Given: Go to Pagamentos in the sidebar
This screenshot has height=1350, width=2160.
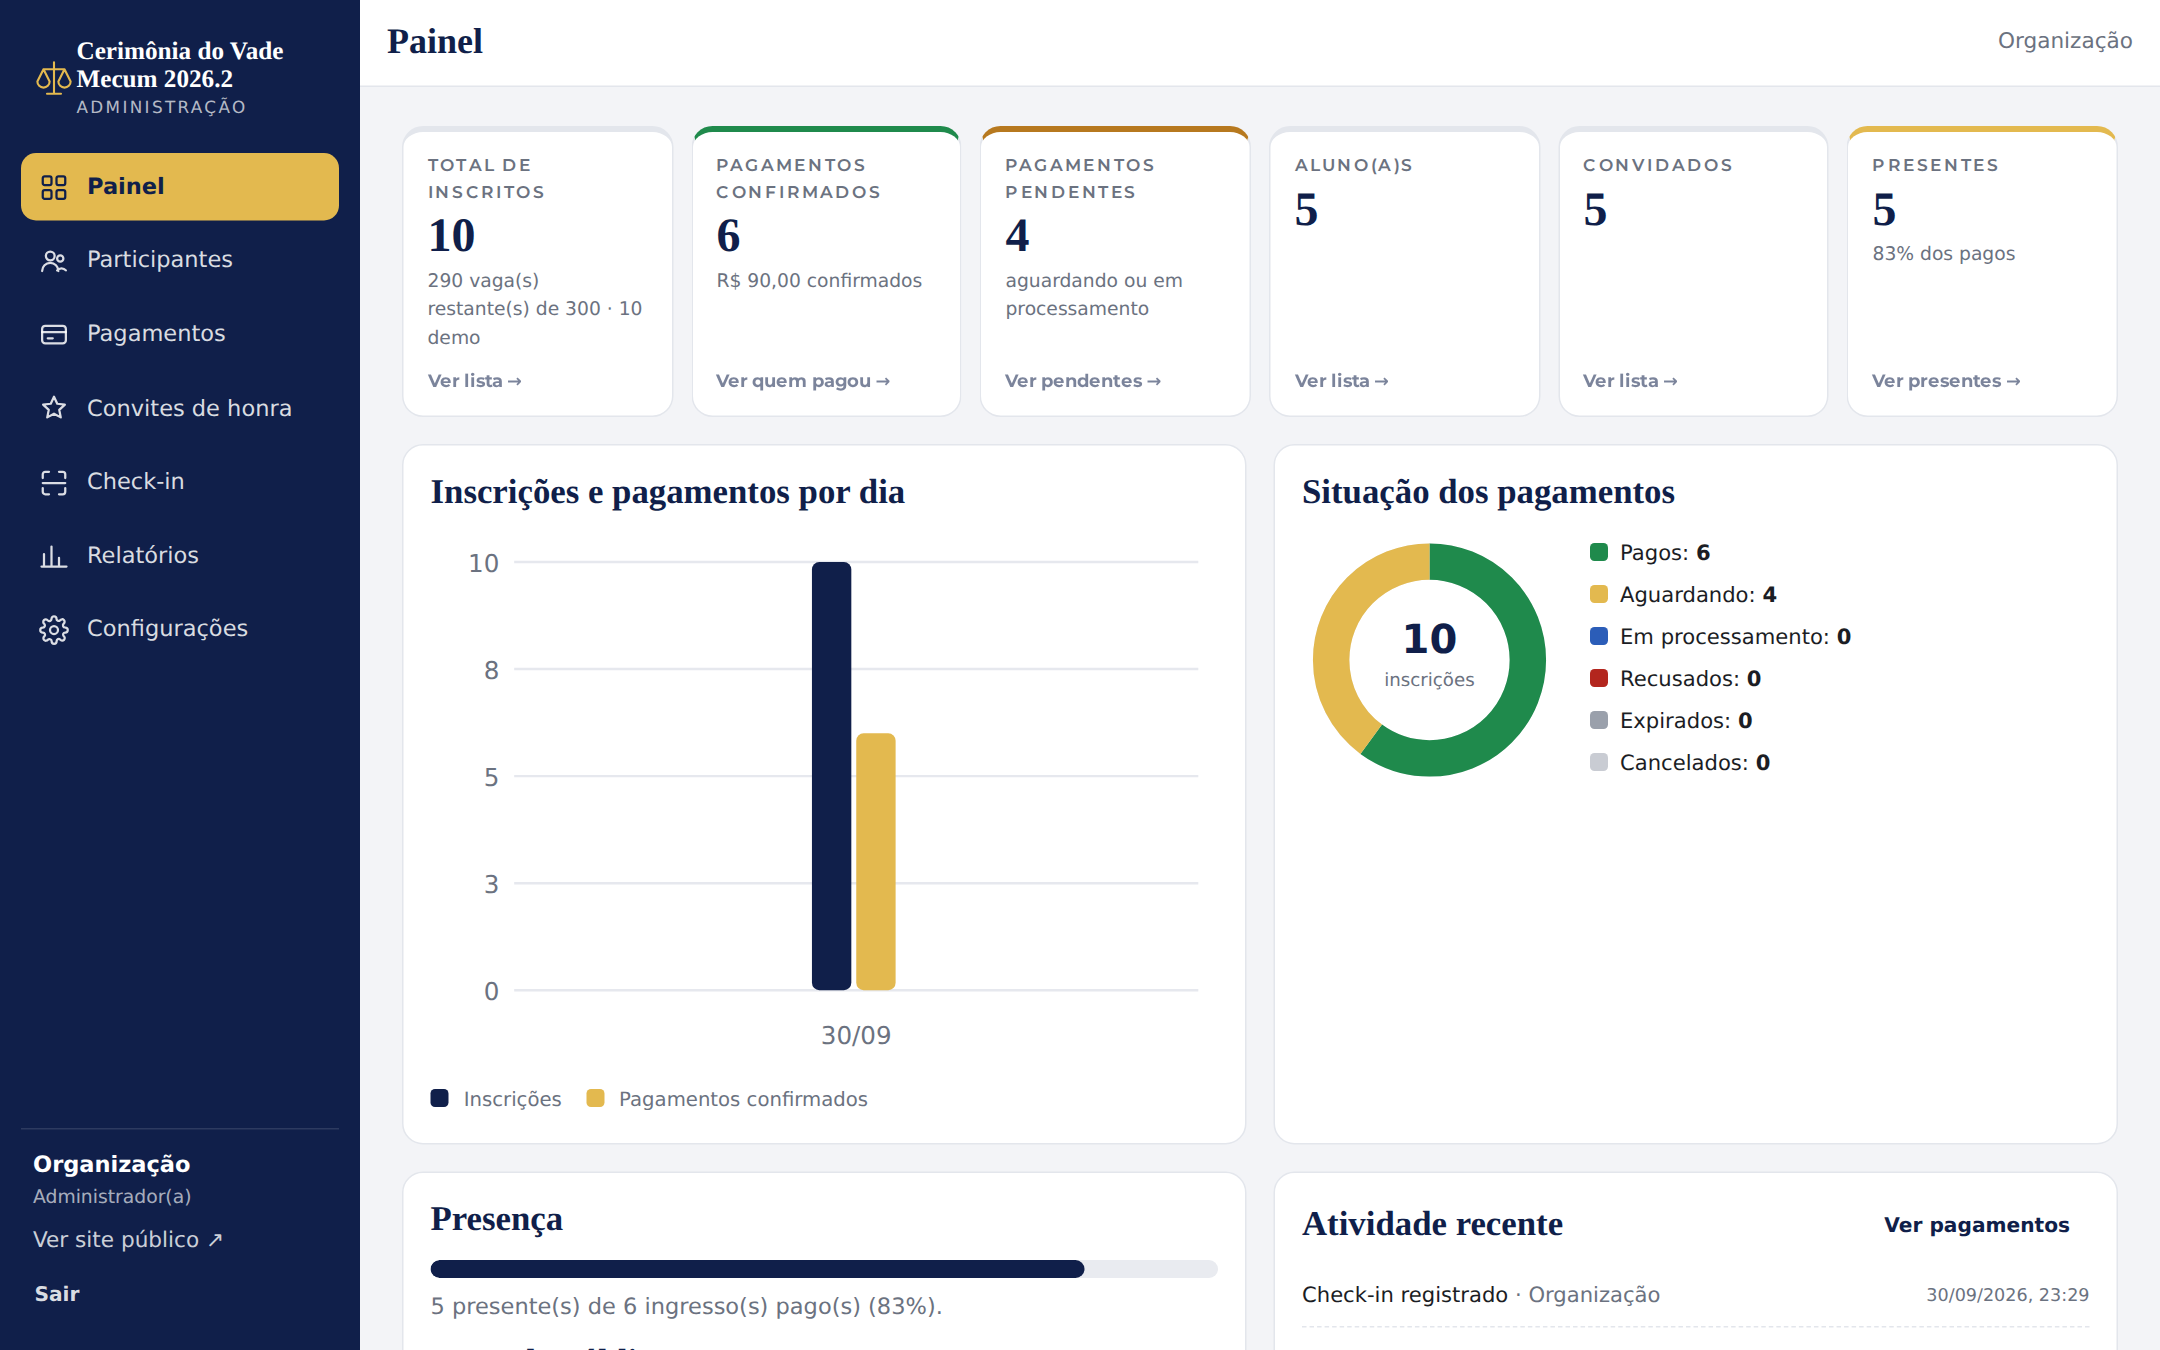Looking at the screenshot, I should [x=180, y=334].
